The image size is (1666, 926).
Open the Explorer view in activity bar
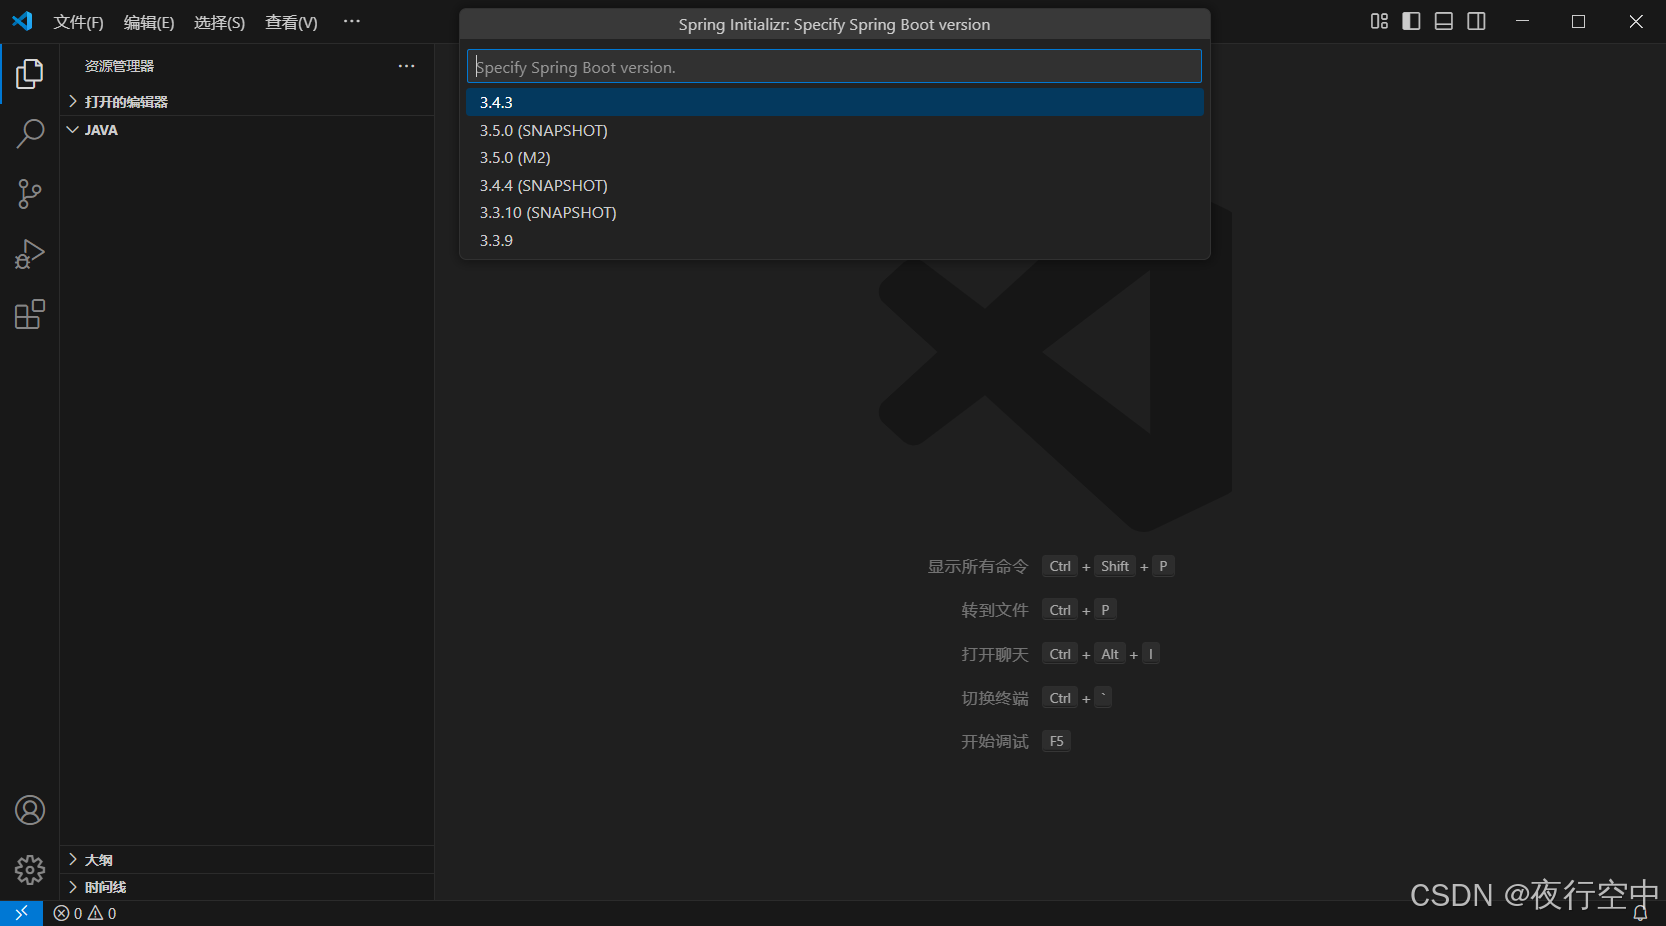(30, 73)
